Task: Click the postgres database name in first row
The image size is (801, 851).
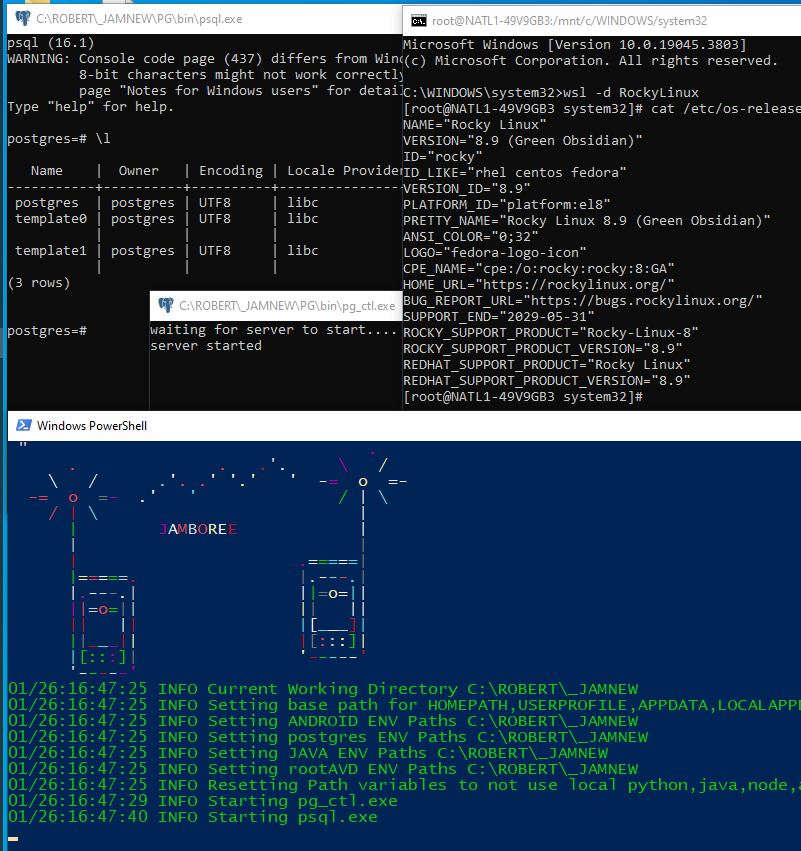Action: [x=47, y=202]
